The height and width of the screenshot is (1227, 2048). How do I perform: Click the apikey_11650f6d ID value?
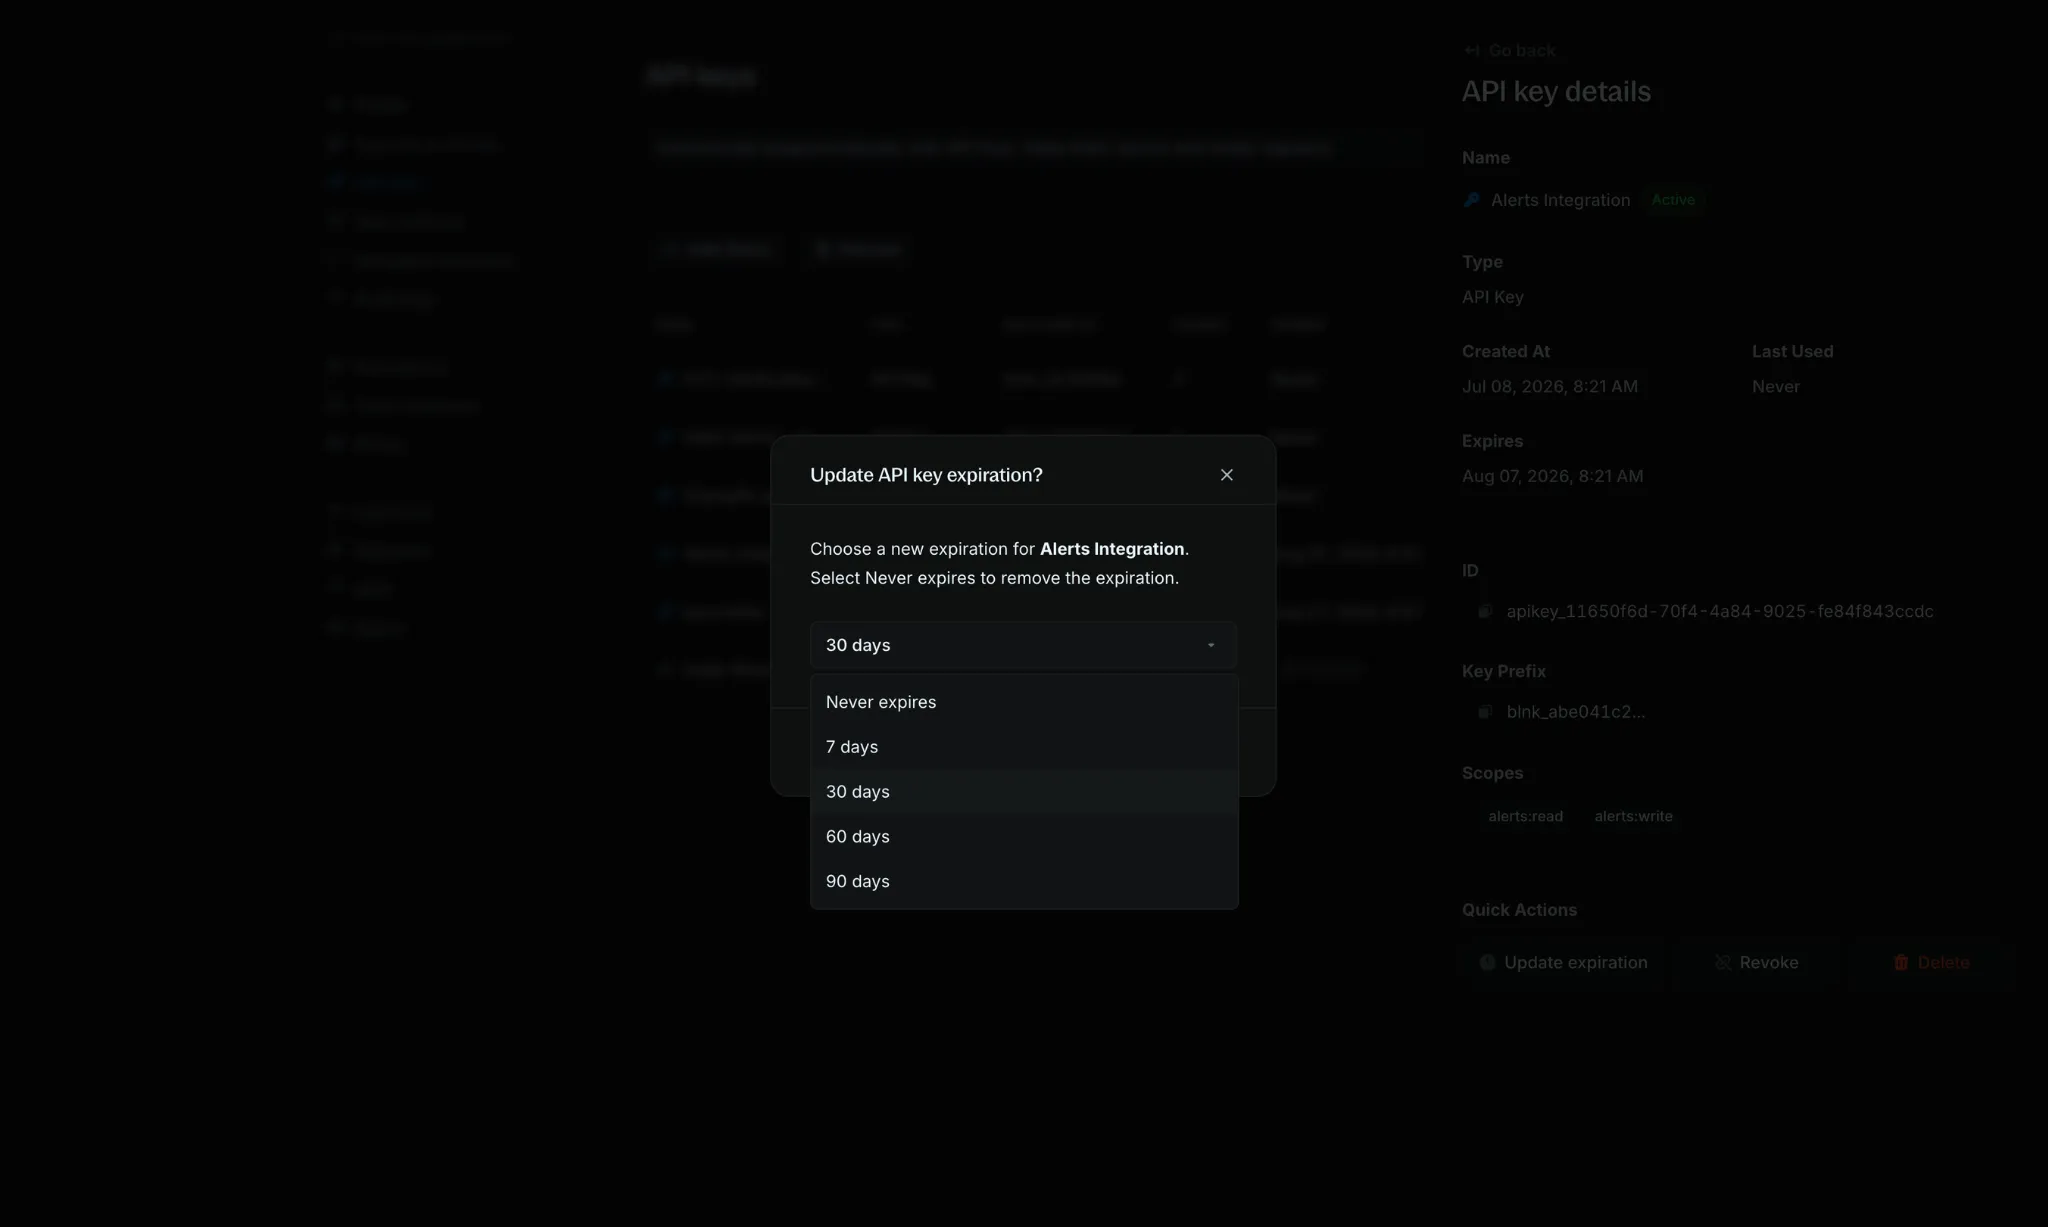click(x=1720, y=611)
